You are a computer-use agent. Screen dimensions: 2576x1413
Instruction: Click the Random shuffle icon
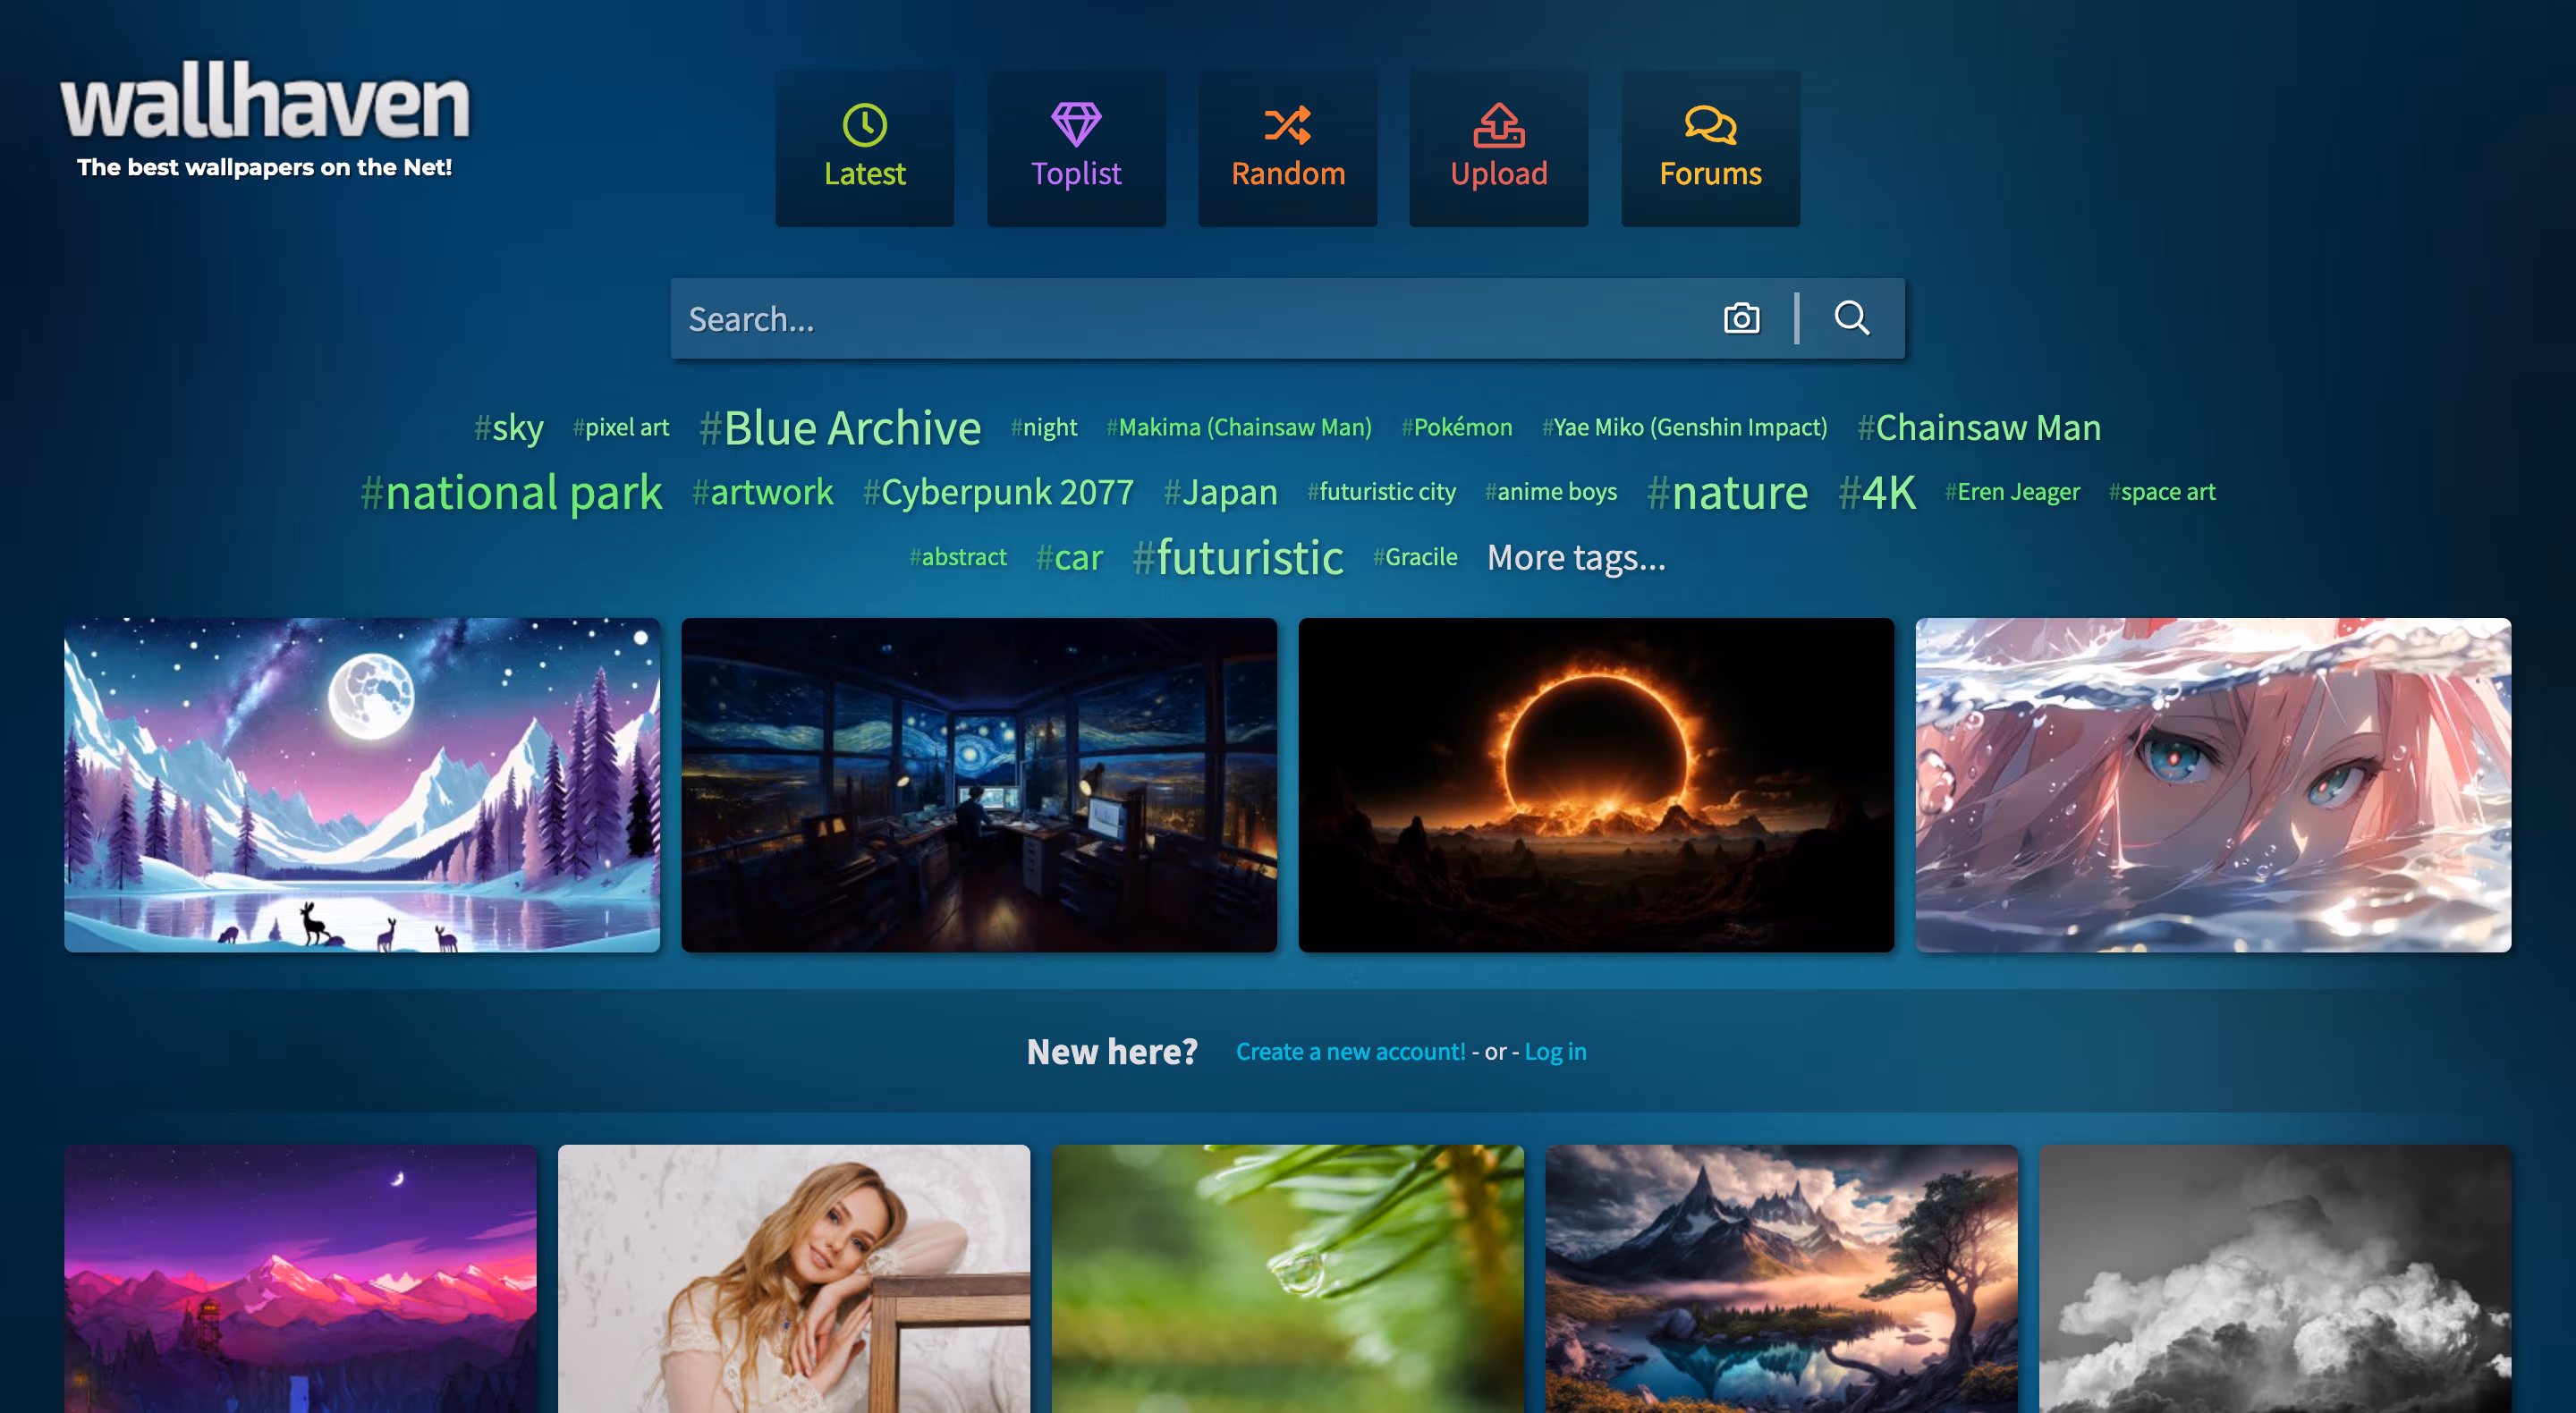(1287, 125)
